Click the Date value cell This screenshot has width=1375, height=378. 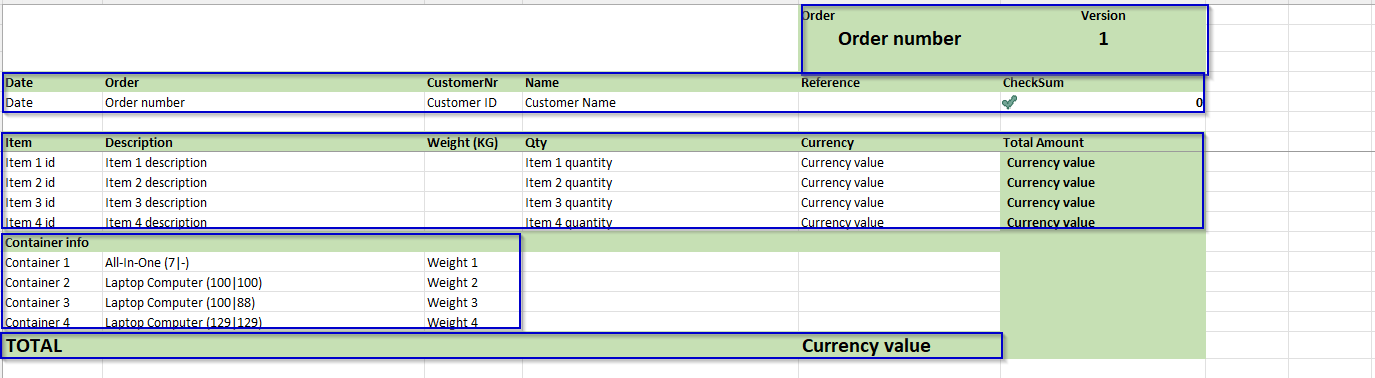tap(53, 102)
